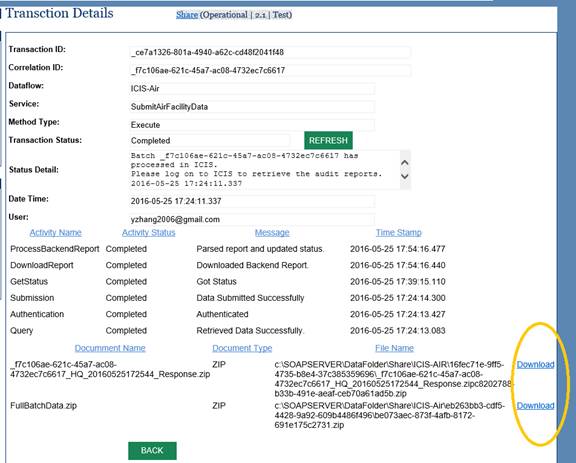Image resolution: width=576 pixels, height=463 pixels.
Task: Click inside the Status Detail text area
Action: (264, 169)
